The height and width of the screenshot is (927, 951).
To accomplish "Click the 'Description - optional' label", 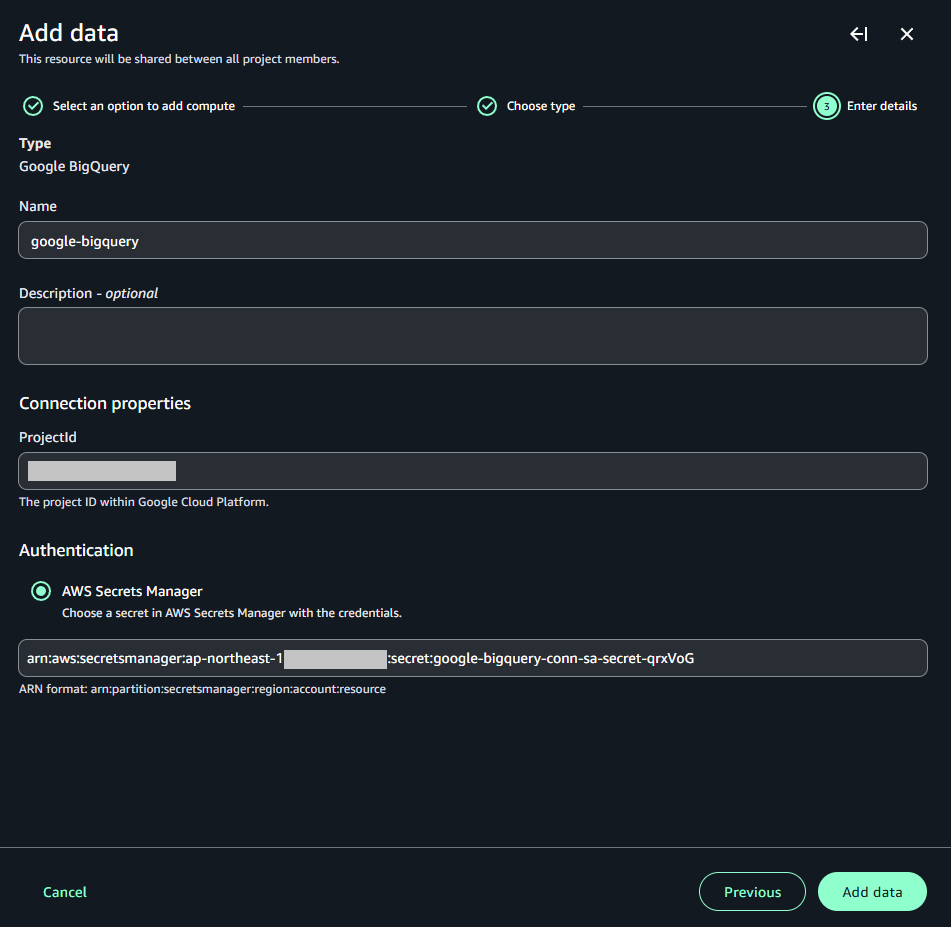I will coord(89,294).
